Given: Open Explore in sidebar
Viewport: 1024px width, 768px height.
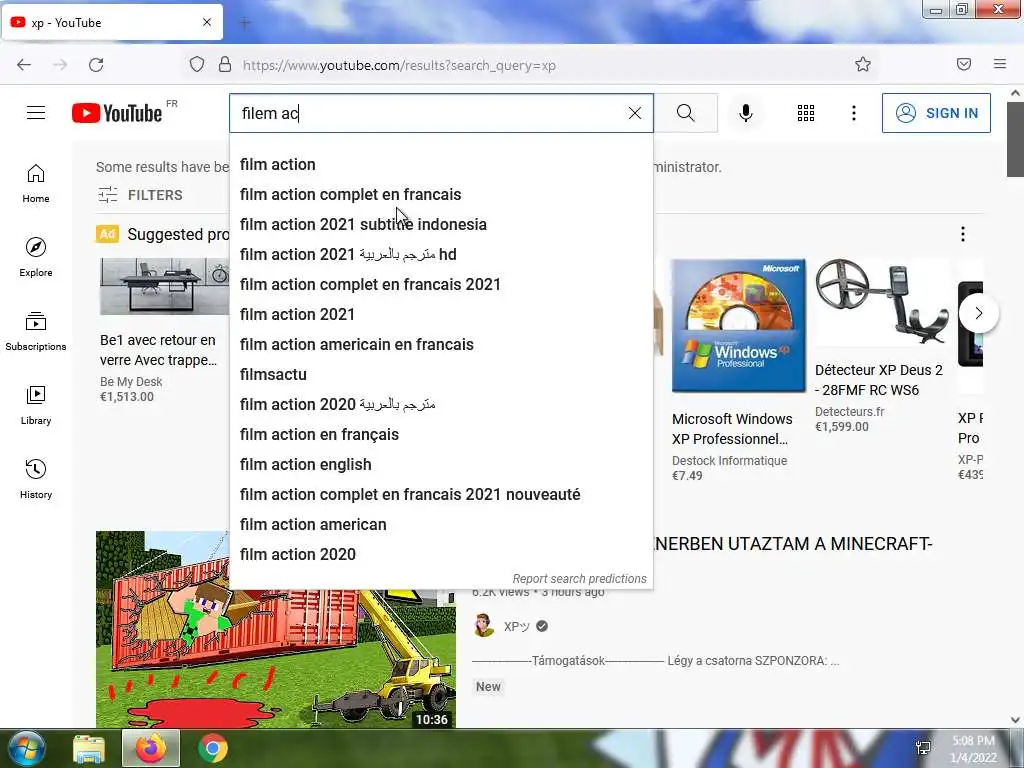Looking at the screenshot, I should pos(36,257).
